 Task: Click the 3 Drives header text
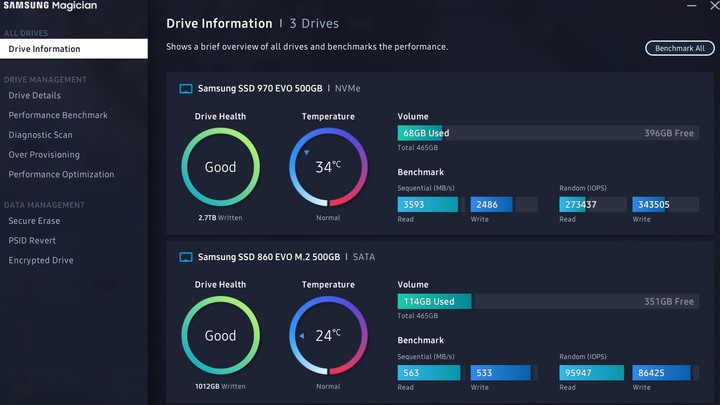coord(314,23)
